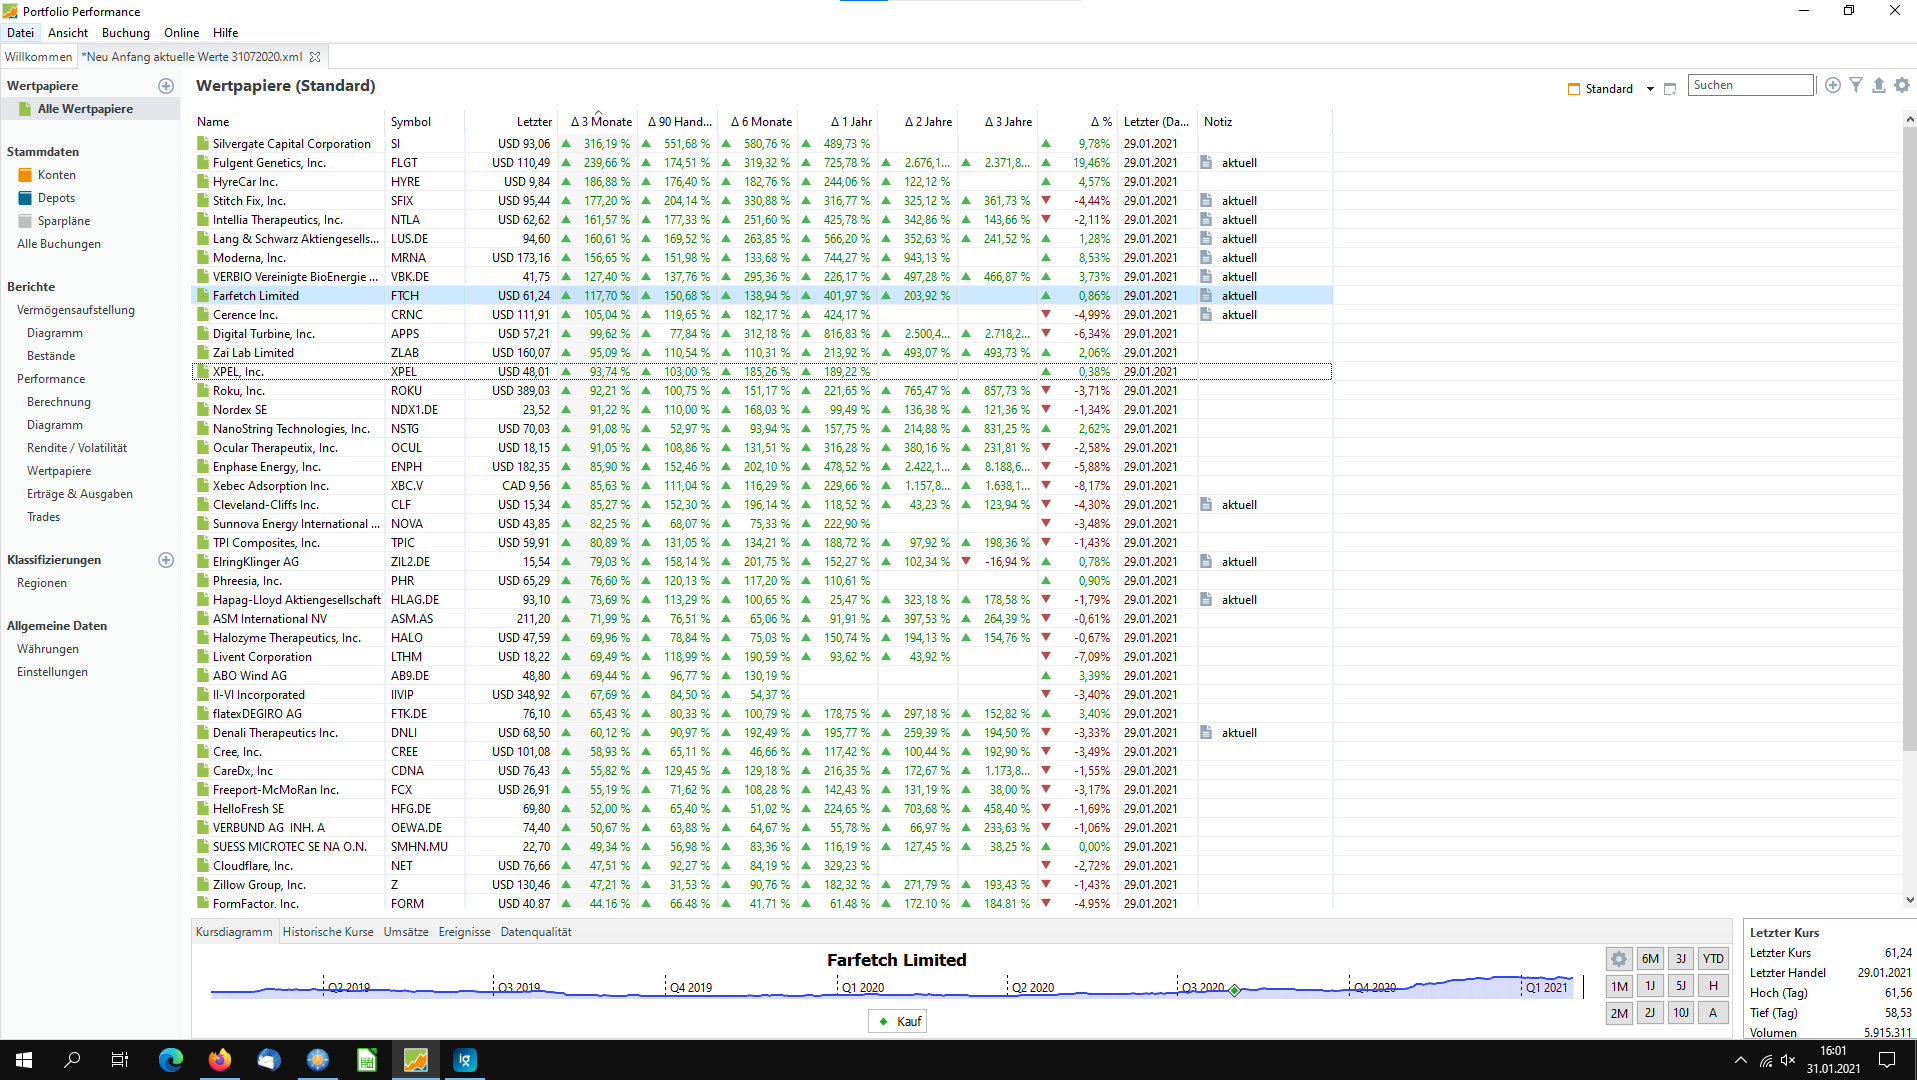Screen dimensions: 1917x1080
Task: Click the new view window icon beside Standard
Action: 1670,89
